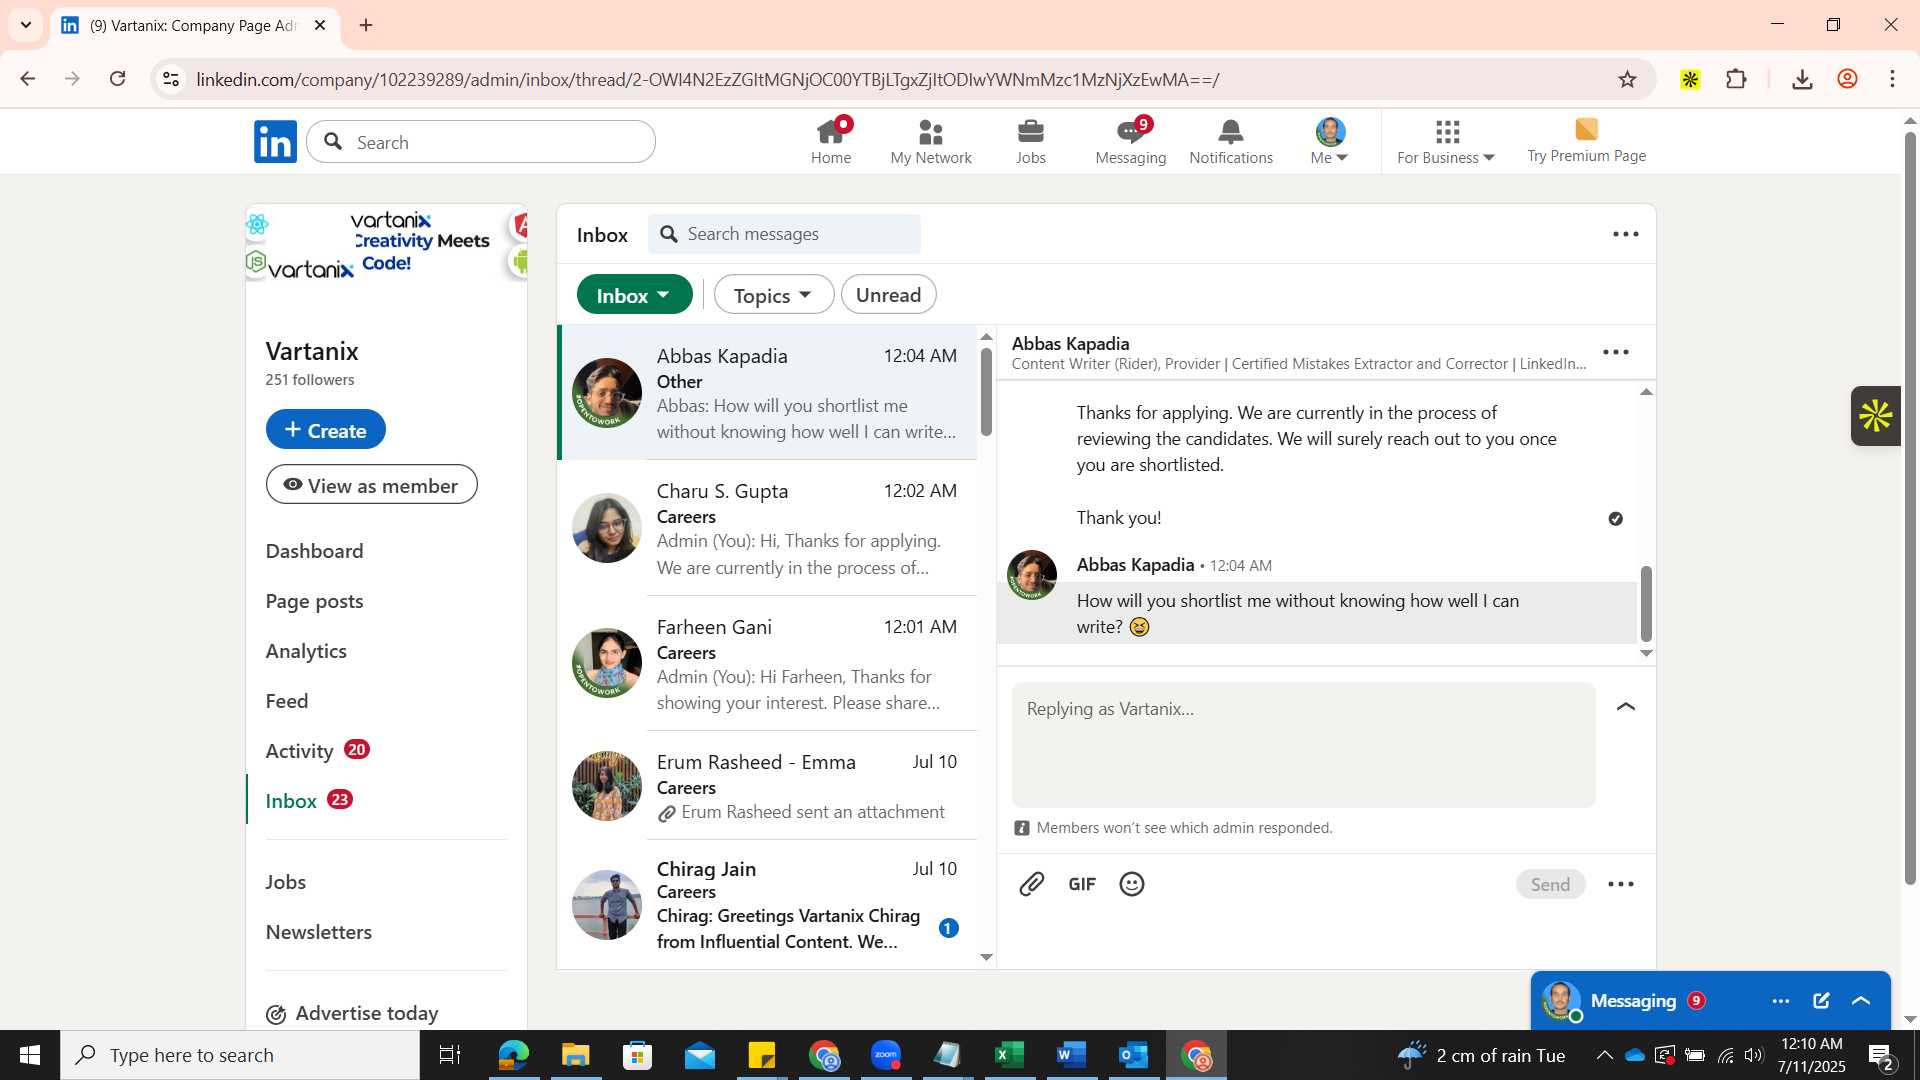Open Word from taskbar

(1071, 1055)
